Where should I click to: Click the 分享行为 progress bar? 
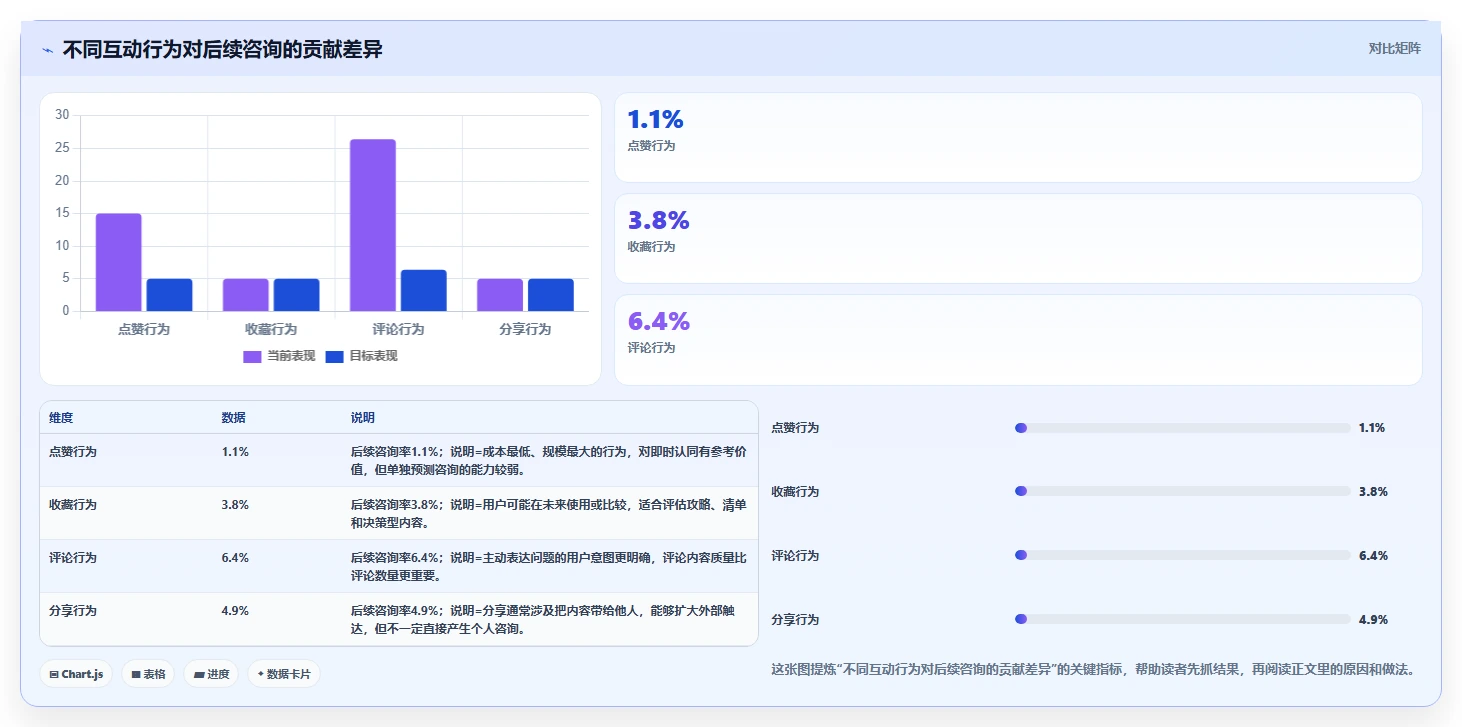click(1183, 620)
